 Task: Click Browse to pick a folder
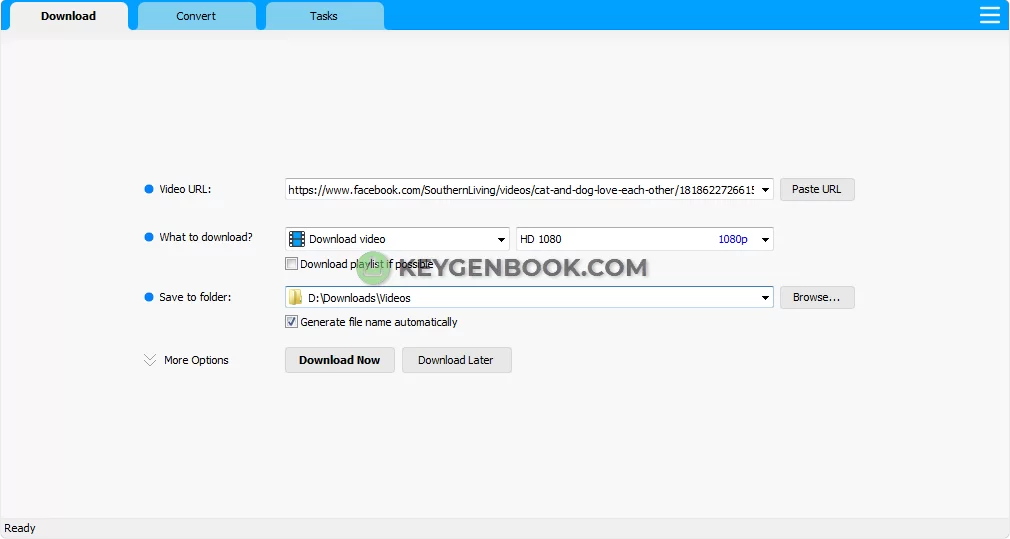[x=817, y=297]
